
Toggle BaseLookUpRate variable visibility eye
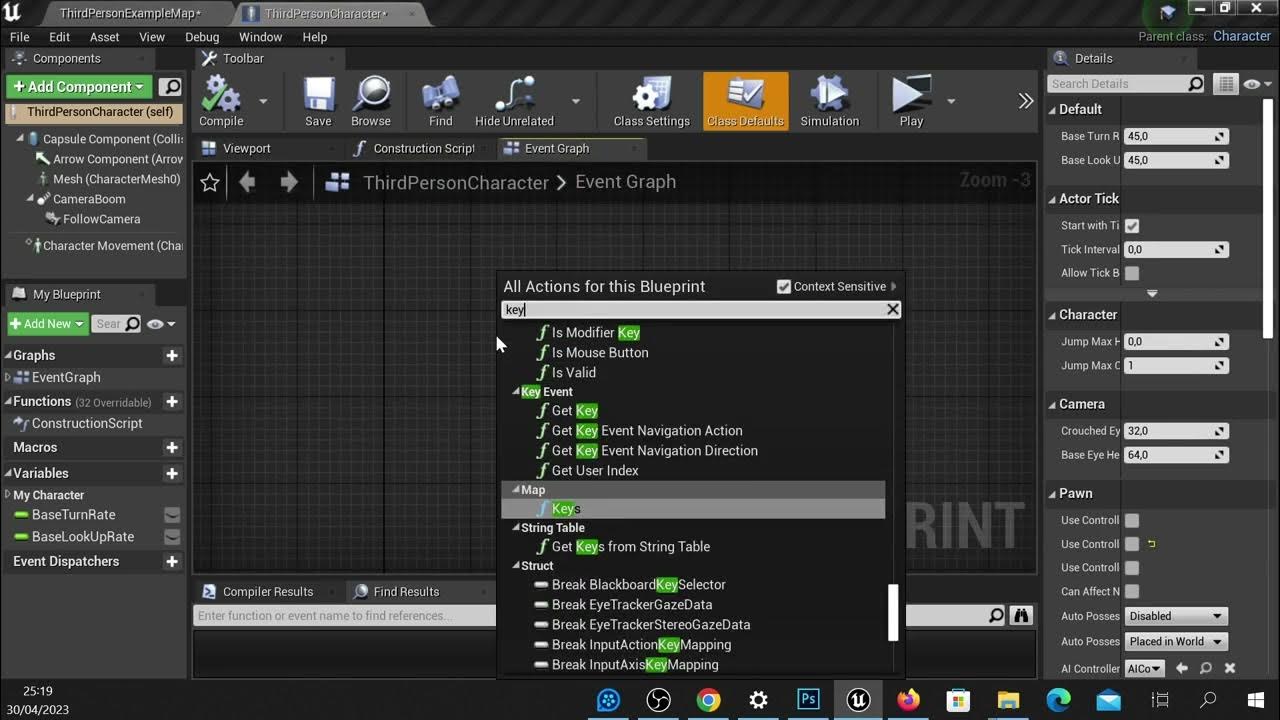[x=172, y=537]
